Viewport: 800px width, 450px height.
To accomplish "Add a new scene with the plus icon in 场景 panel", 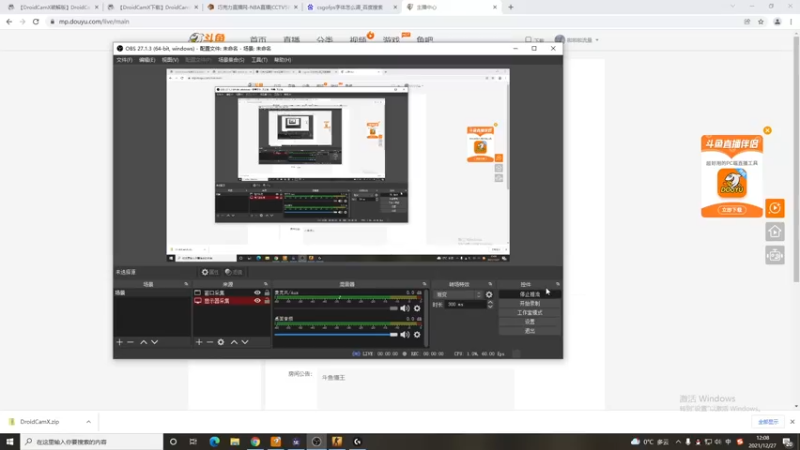I will (119, 342).
